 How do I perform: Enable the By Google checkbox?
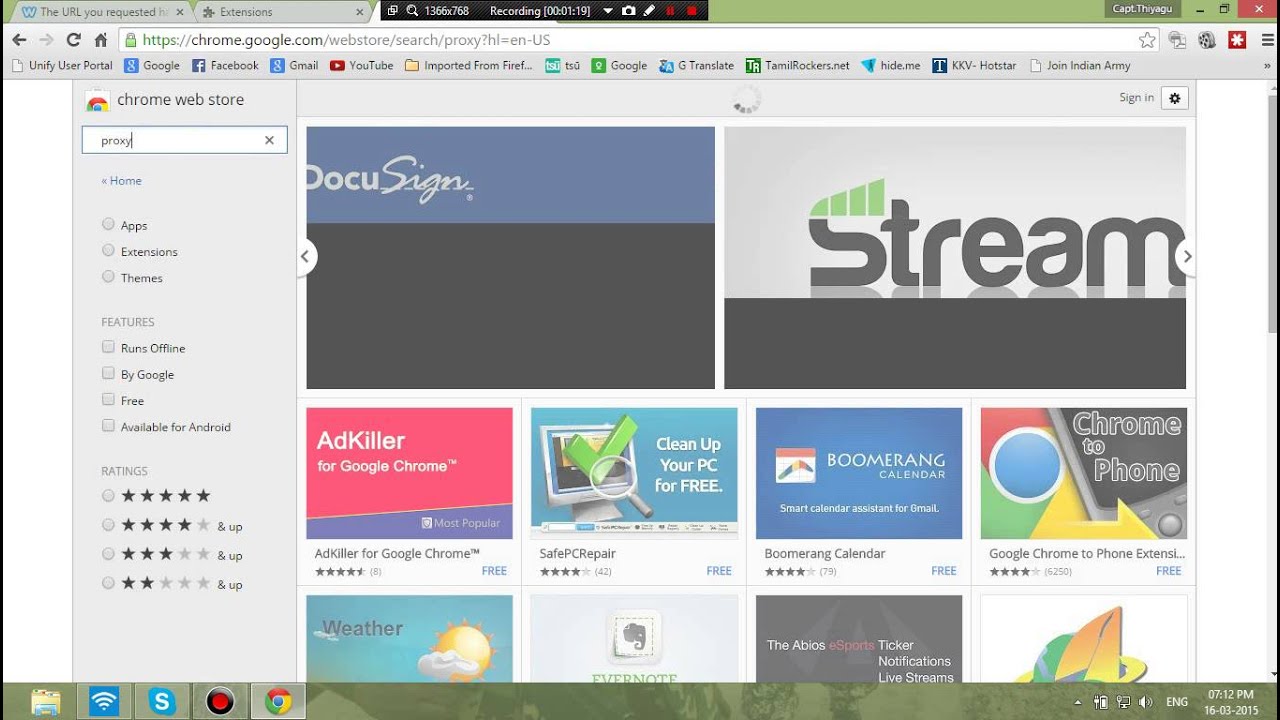click(108, 373)
